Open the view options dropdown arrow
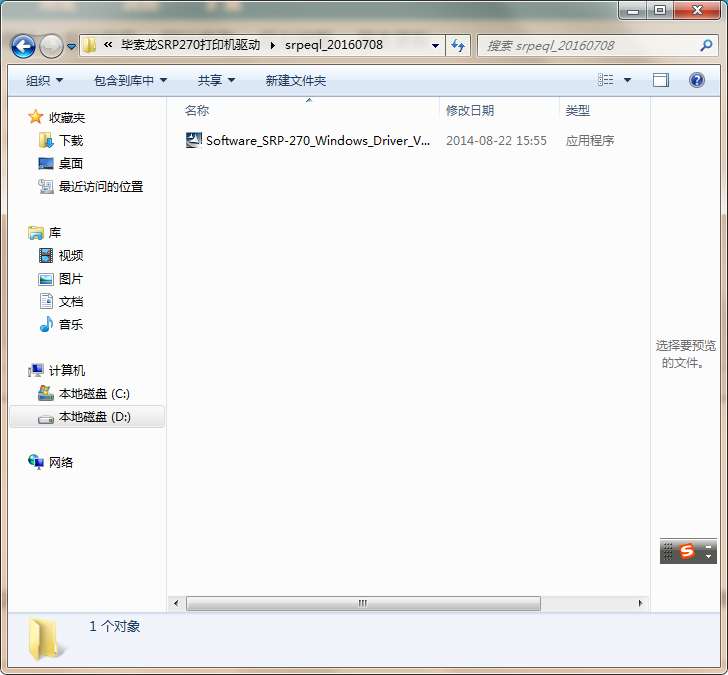728x675 pixels. [x=627, y=80]
